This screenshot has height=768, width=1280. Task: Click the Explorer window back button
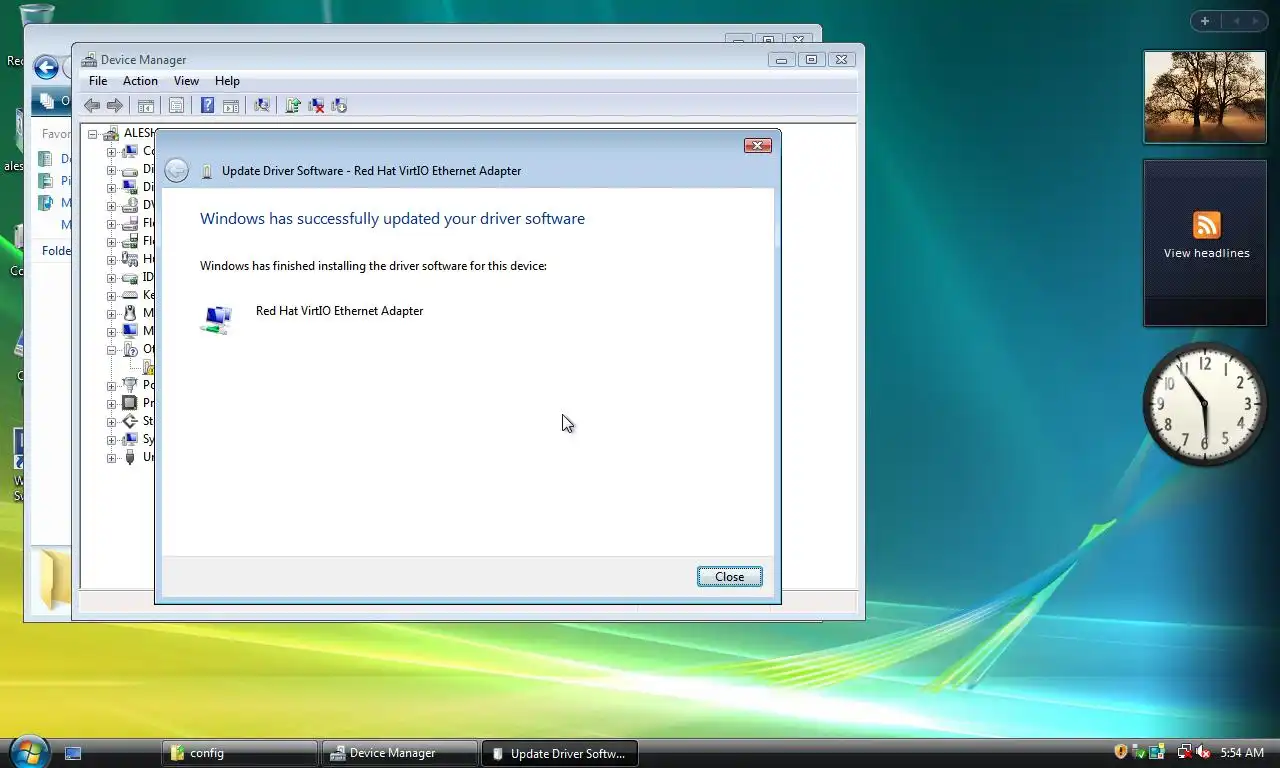pos(46,68)
